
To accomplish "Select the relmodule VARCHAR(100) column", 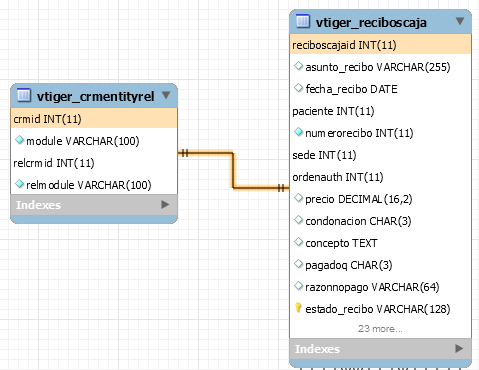I will 94,185.
